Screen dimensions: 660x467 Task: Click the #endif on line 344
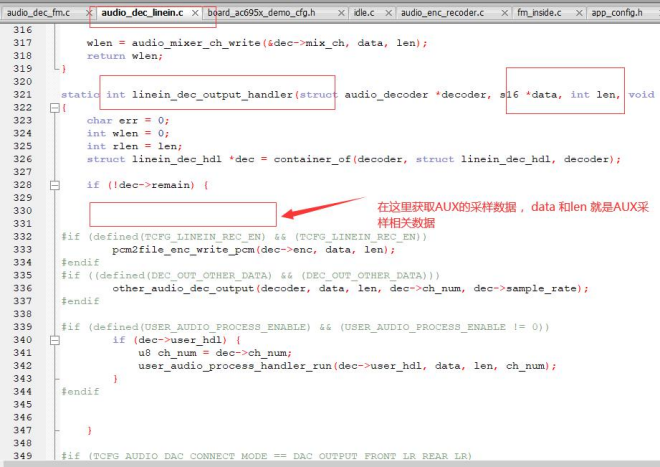[80, 392]
